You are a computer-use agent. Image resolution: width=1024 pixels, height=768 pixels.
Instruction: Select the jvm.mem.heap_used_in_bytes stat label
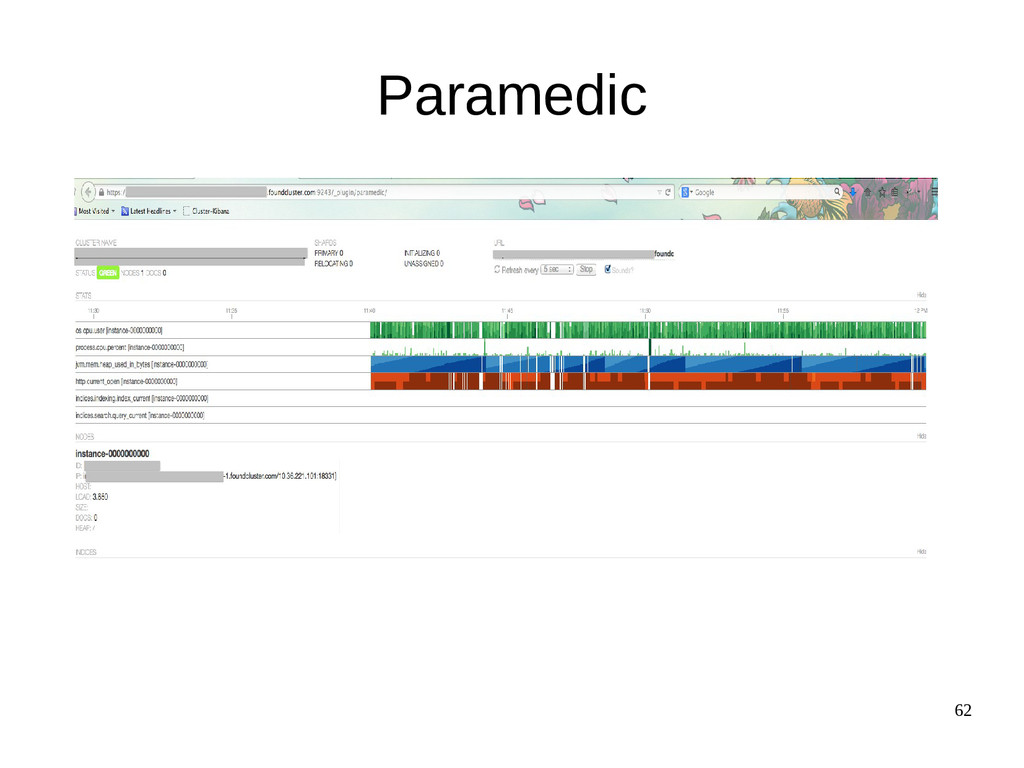142,364
